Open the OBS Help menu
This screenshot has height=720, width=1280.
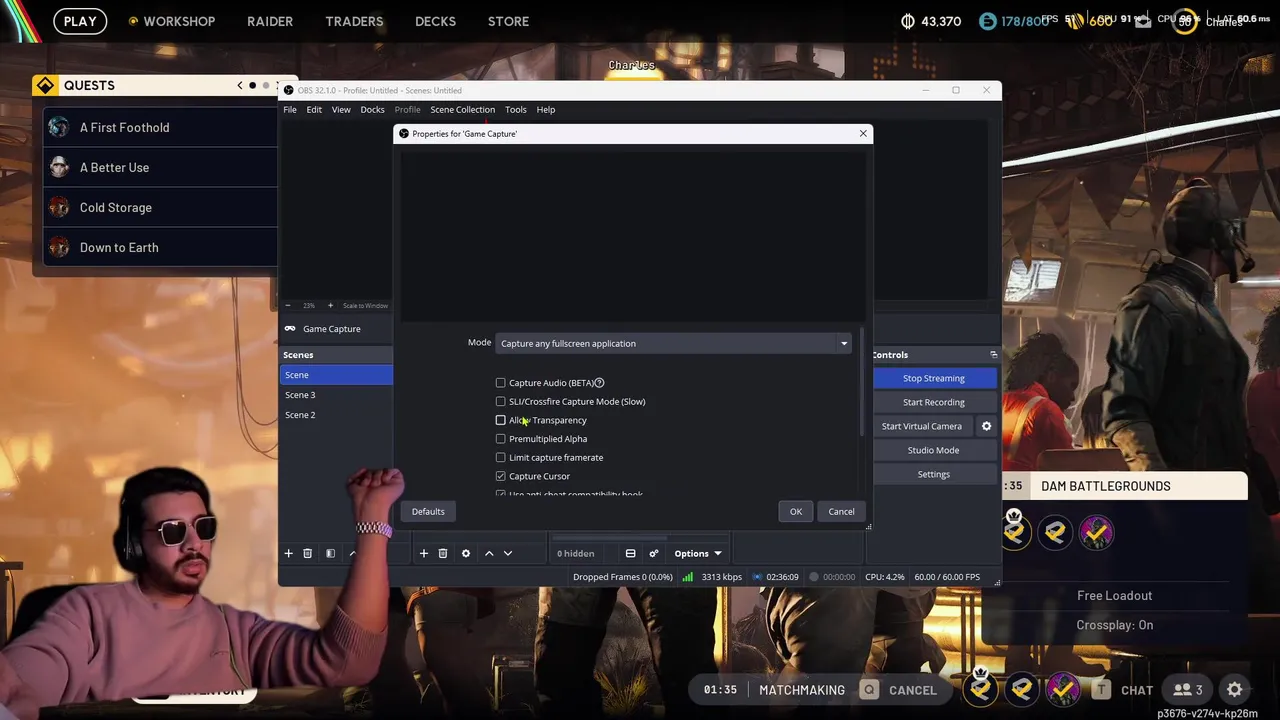pos(545,110)
